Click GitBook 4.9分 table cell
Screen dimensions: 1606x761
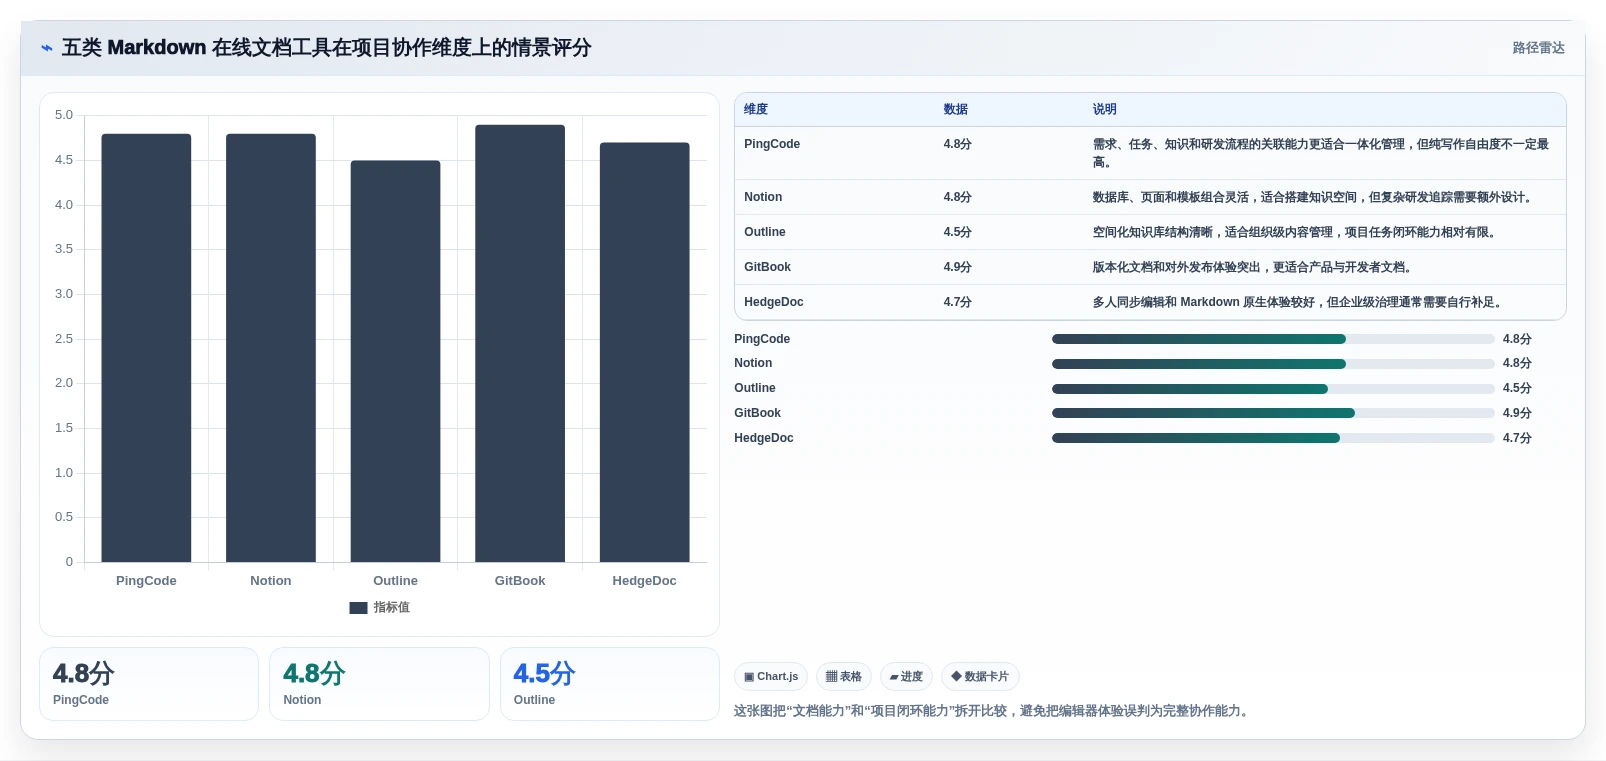point(957,267)
